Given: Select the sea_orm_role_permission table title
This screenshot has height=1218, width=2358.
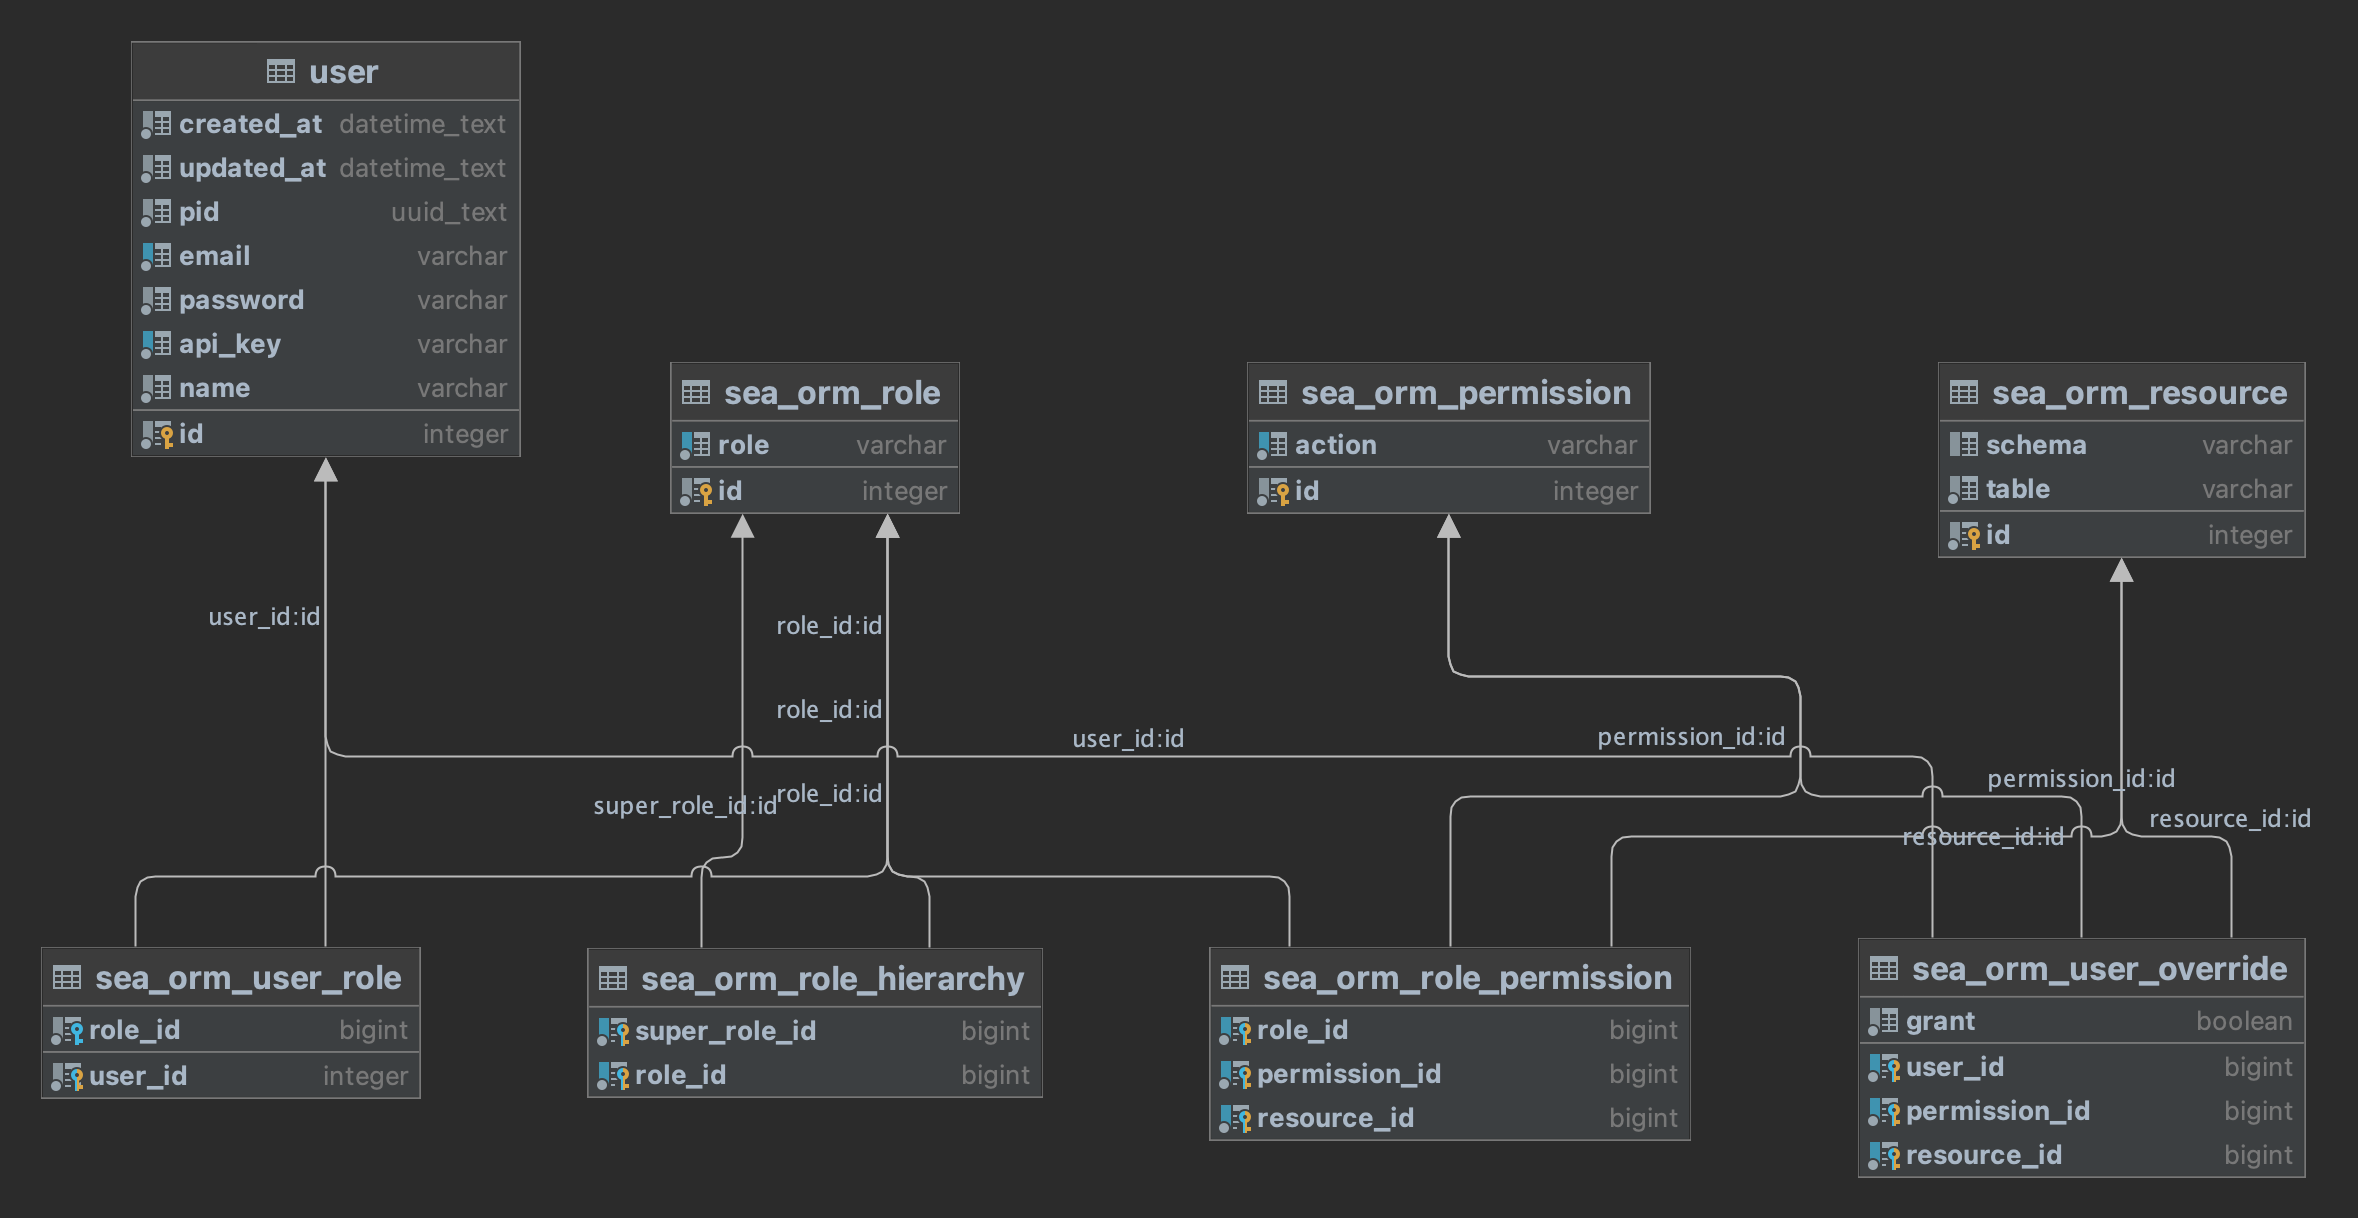Looking at the screenshot, I should (1467, 978).
